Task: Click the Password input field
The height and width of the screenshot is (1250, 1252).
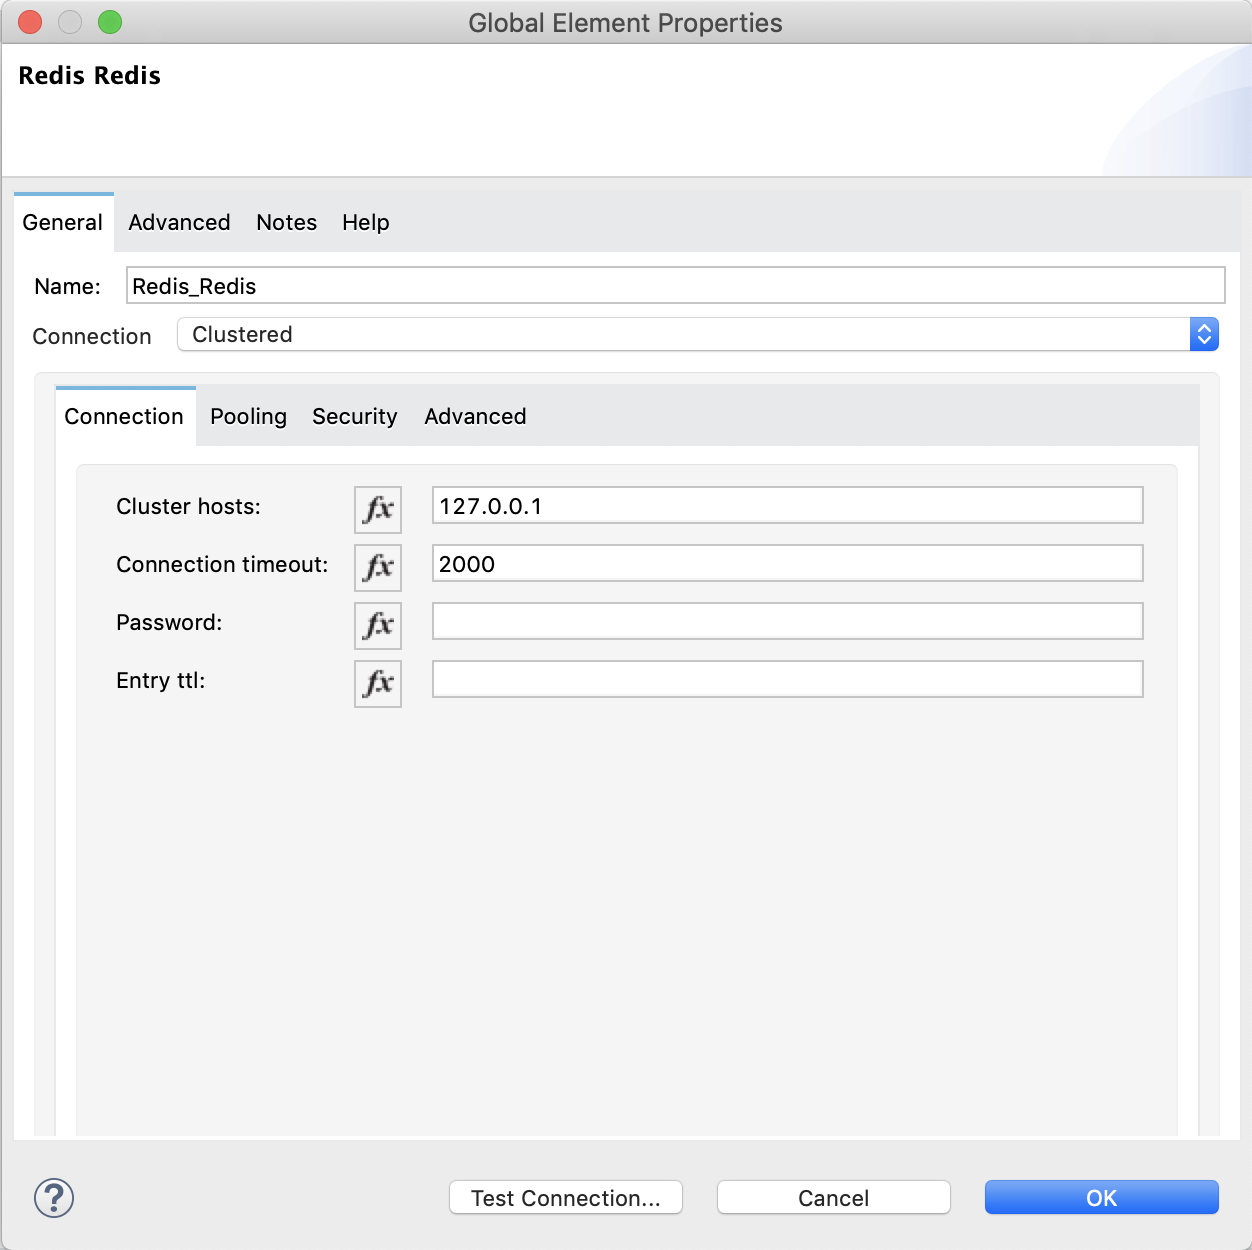Action: 787,621
